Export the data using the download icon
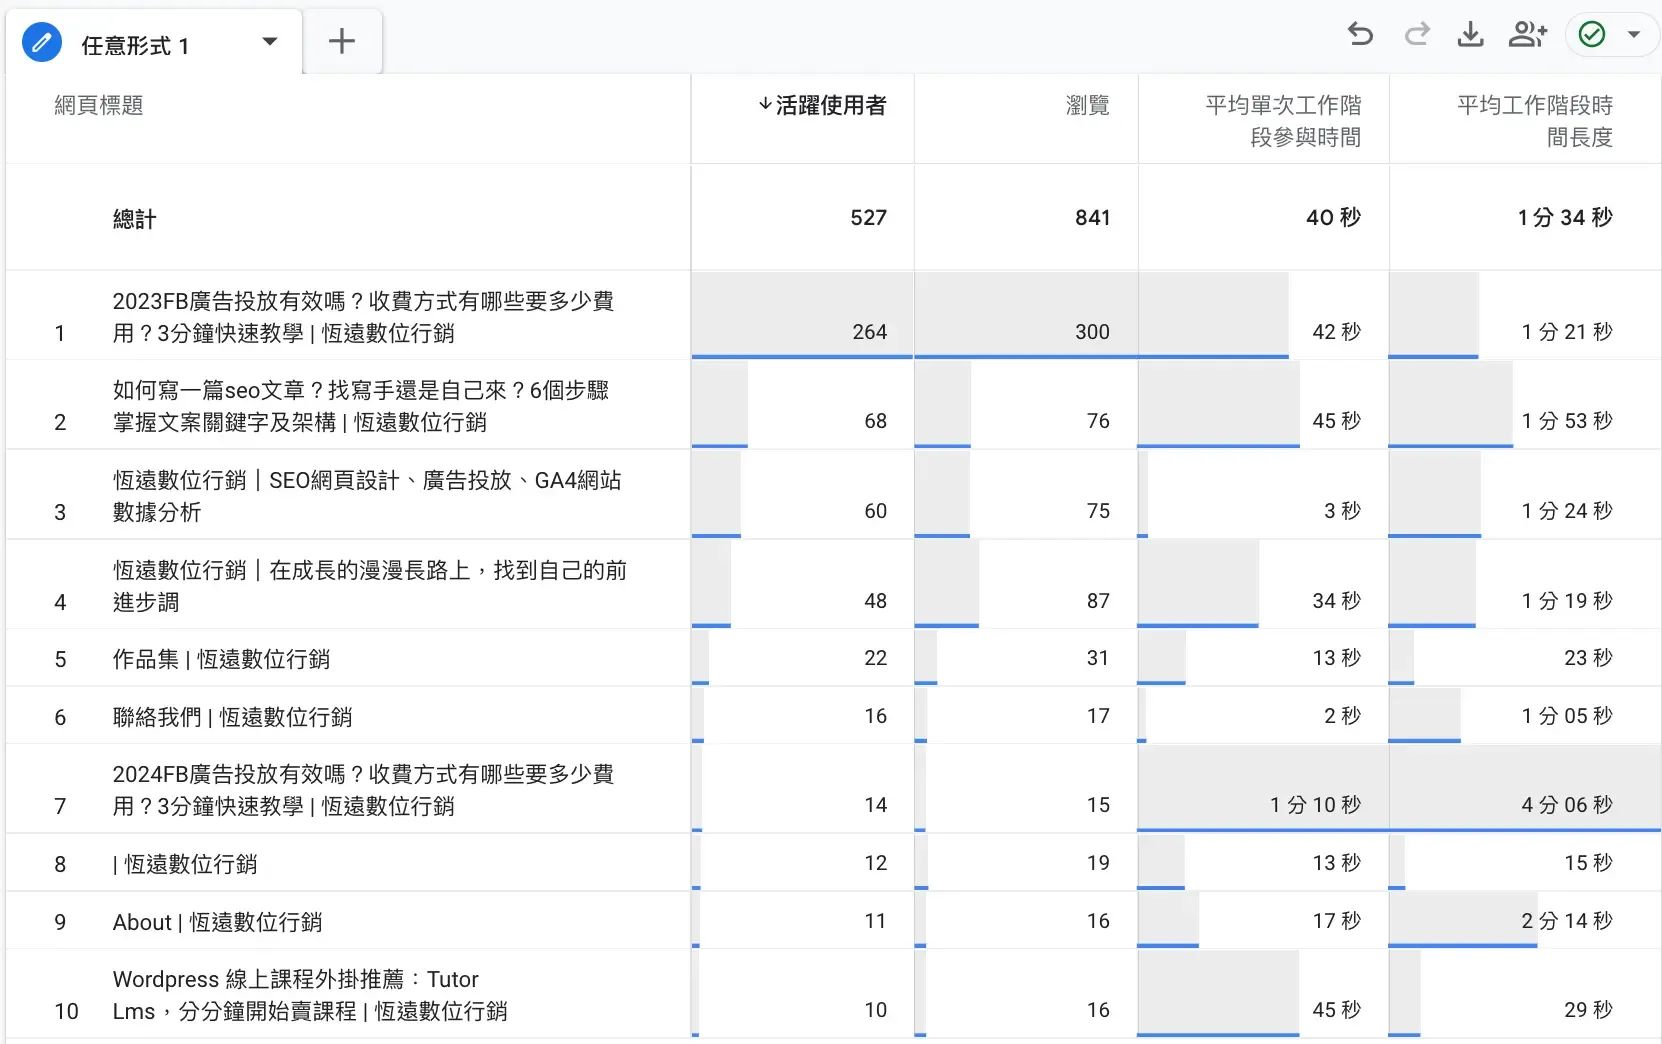 (1471, 34)
